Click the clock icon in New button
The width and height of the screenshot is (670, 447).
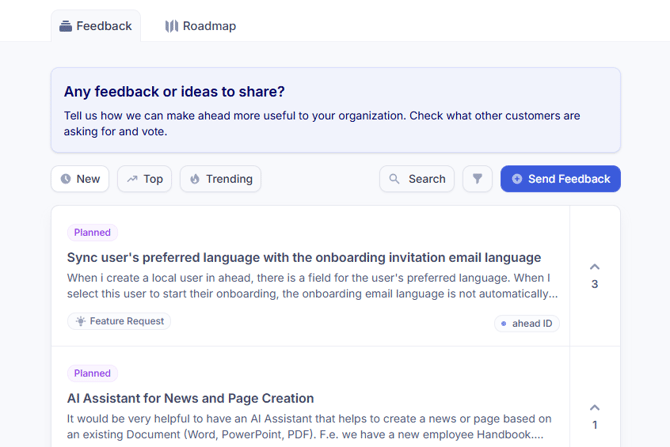[66, 179]
